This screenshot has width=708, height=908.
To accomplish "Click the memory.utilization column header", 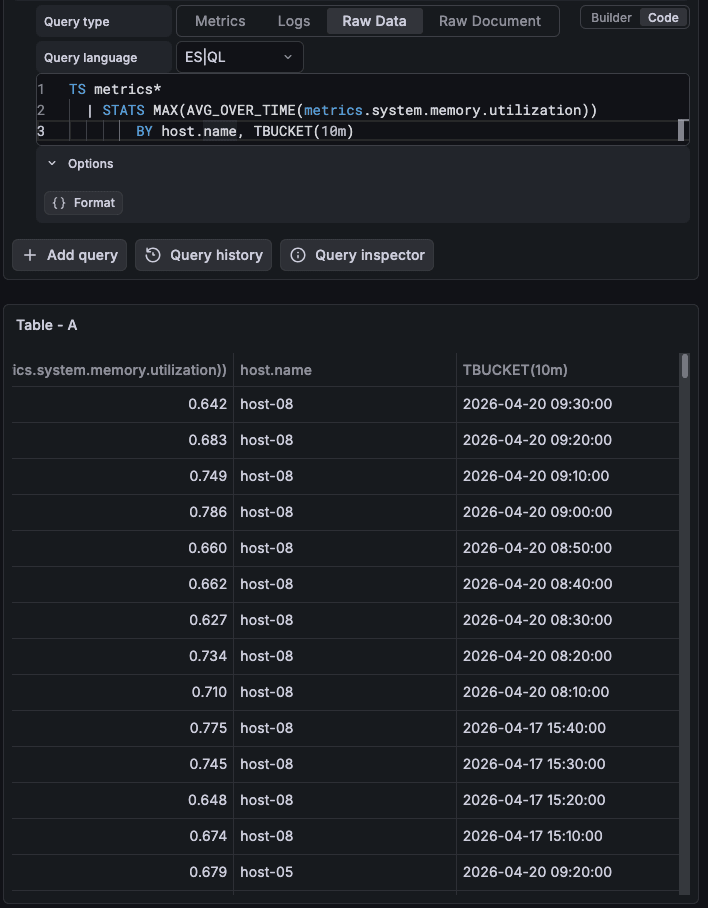I will click(x=122, y=369).
